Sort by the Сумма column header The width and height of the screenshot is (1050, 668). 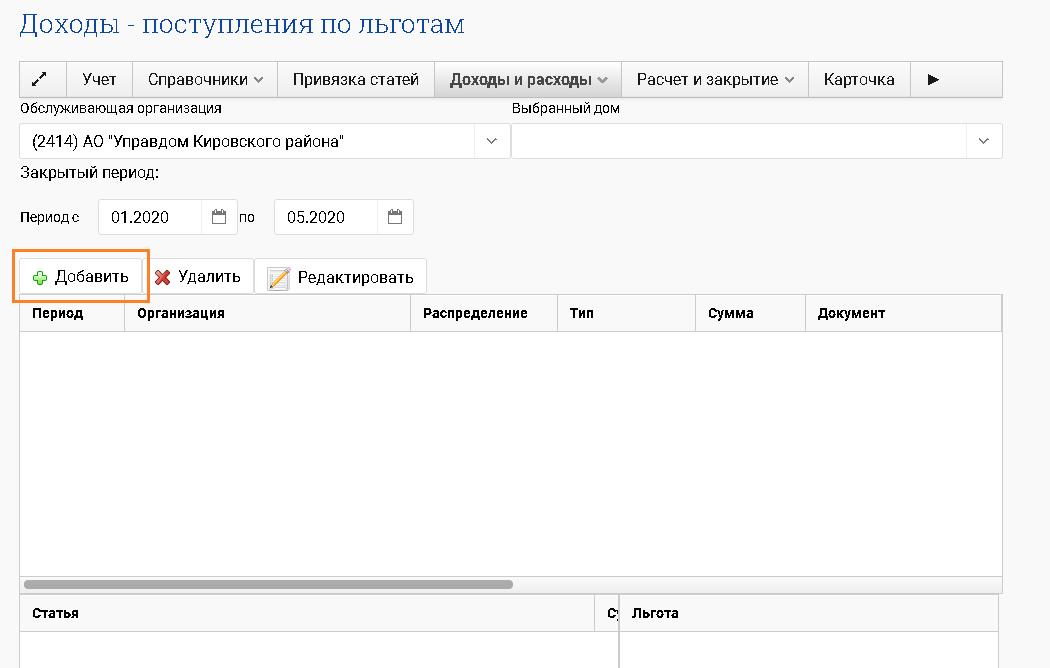pos(730,313)
